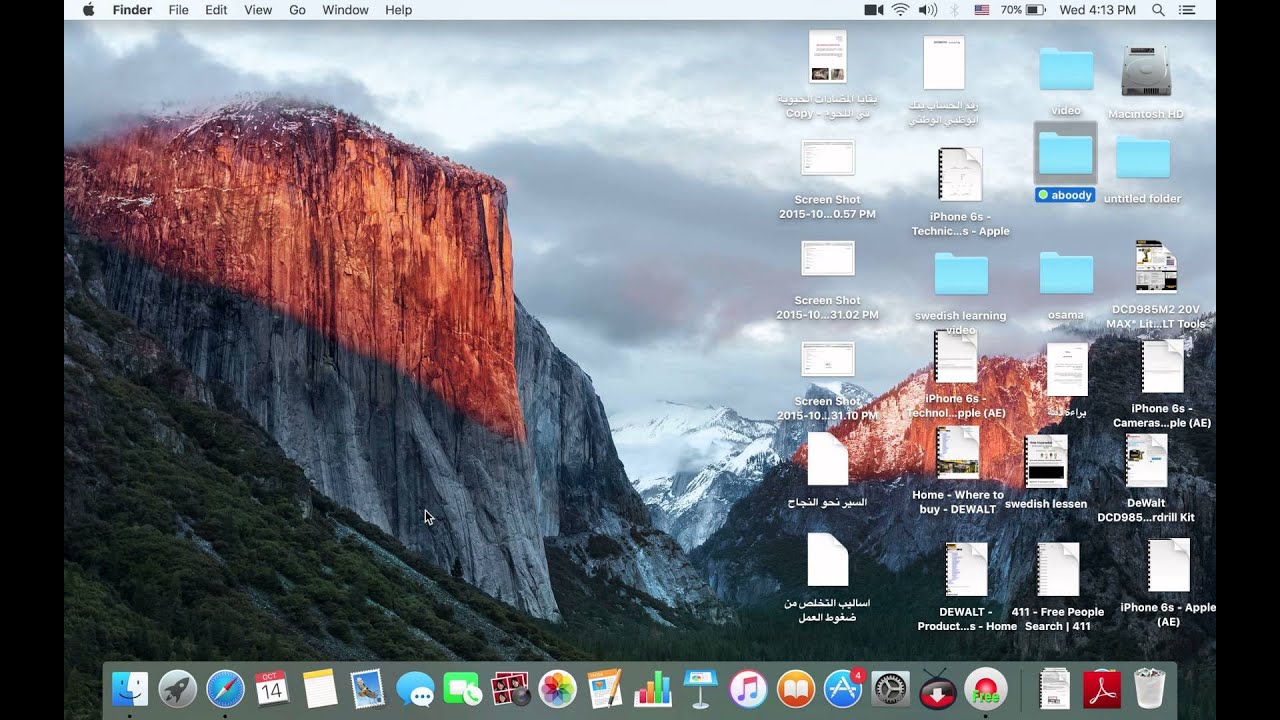Launch Pages from the Dock

(x=605, y=689)
